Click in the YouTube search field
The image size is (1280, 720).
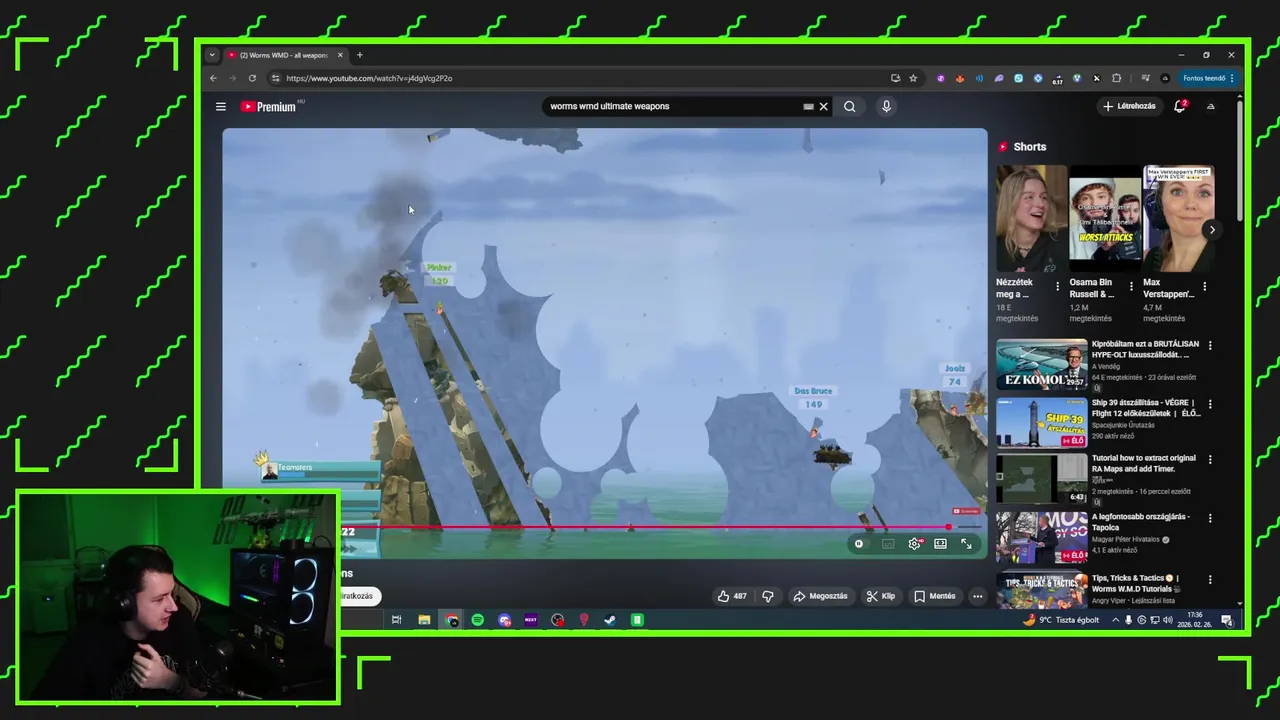[x=672, y=106]
